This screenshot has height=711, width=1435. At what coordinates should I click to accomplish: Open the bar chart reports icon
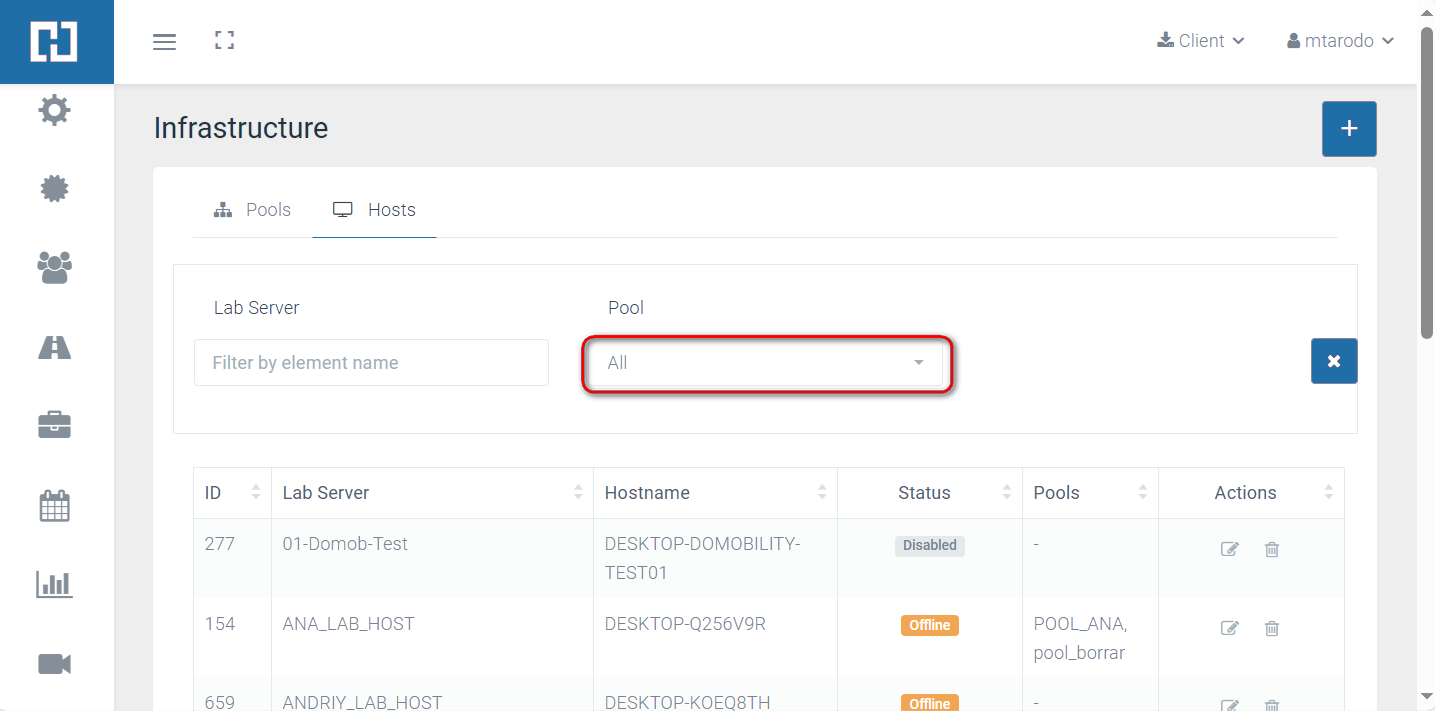click(x=55, y=584)
